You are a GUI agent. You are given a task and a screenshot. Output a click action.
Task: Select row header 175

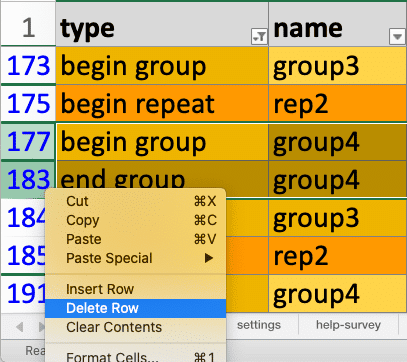coord(28,104)
